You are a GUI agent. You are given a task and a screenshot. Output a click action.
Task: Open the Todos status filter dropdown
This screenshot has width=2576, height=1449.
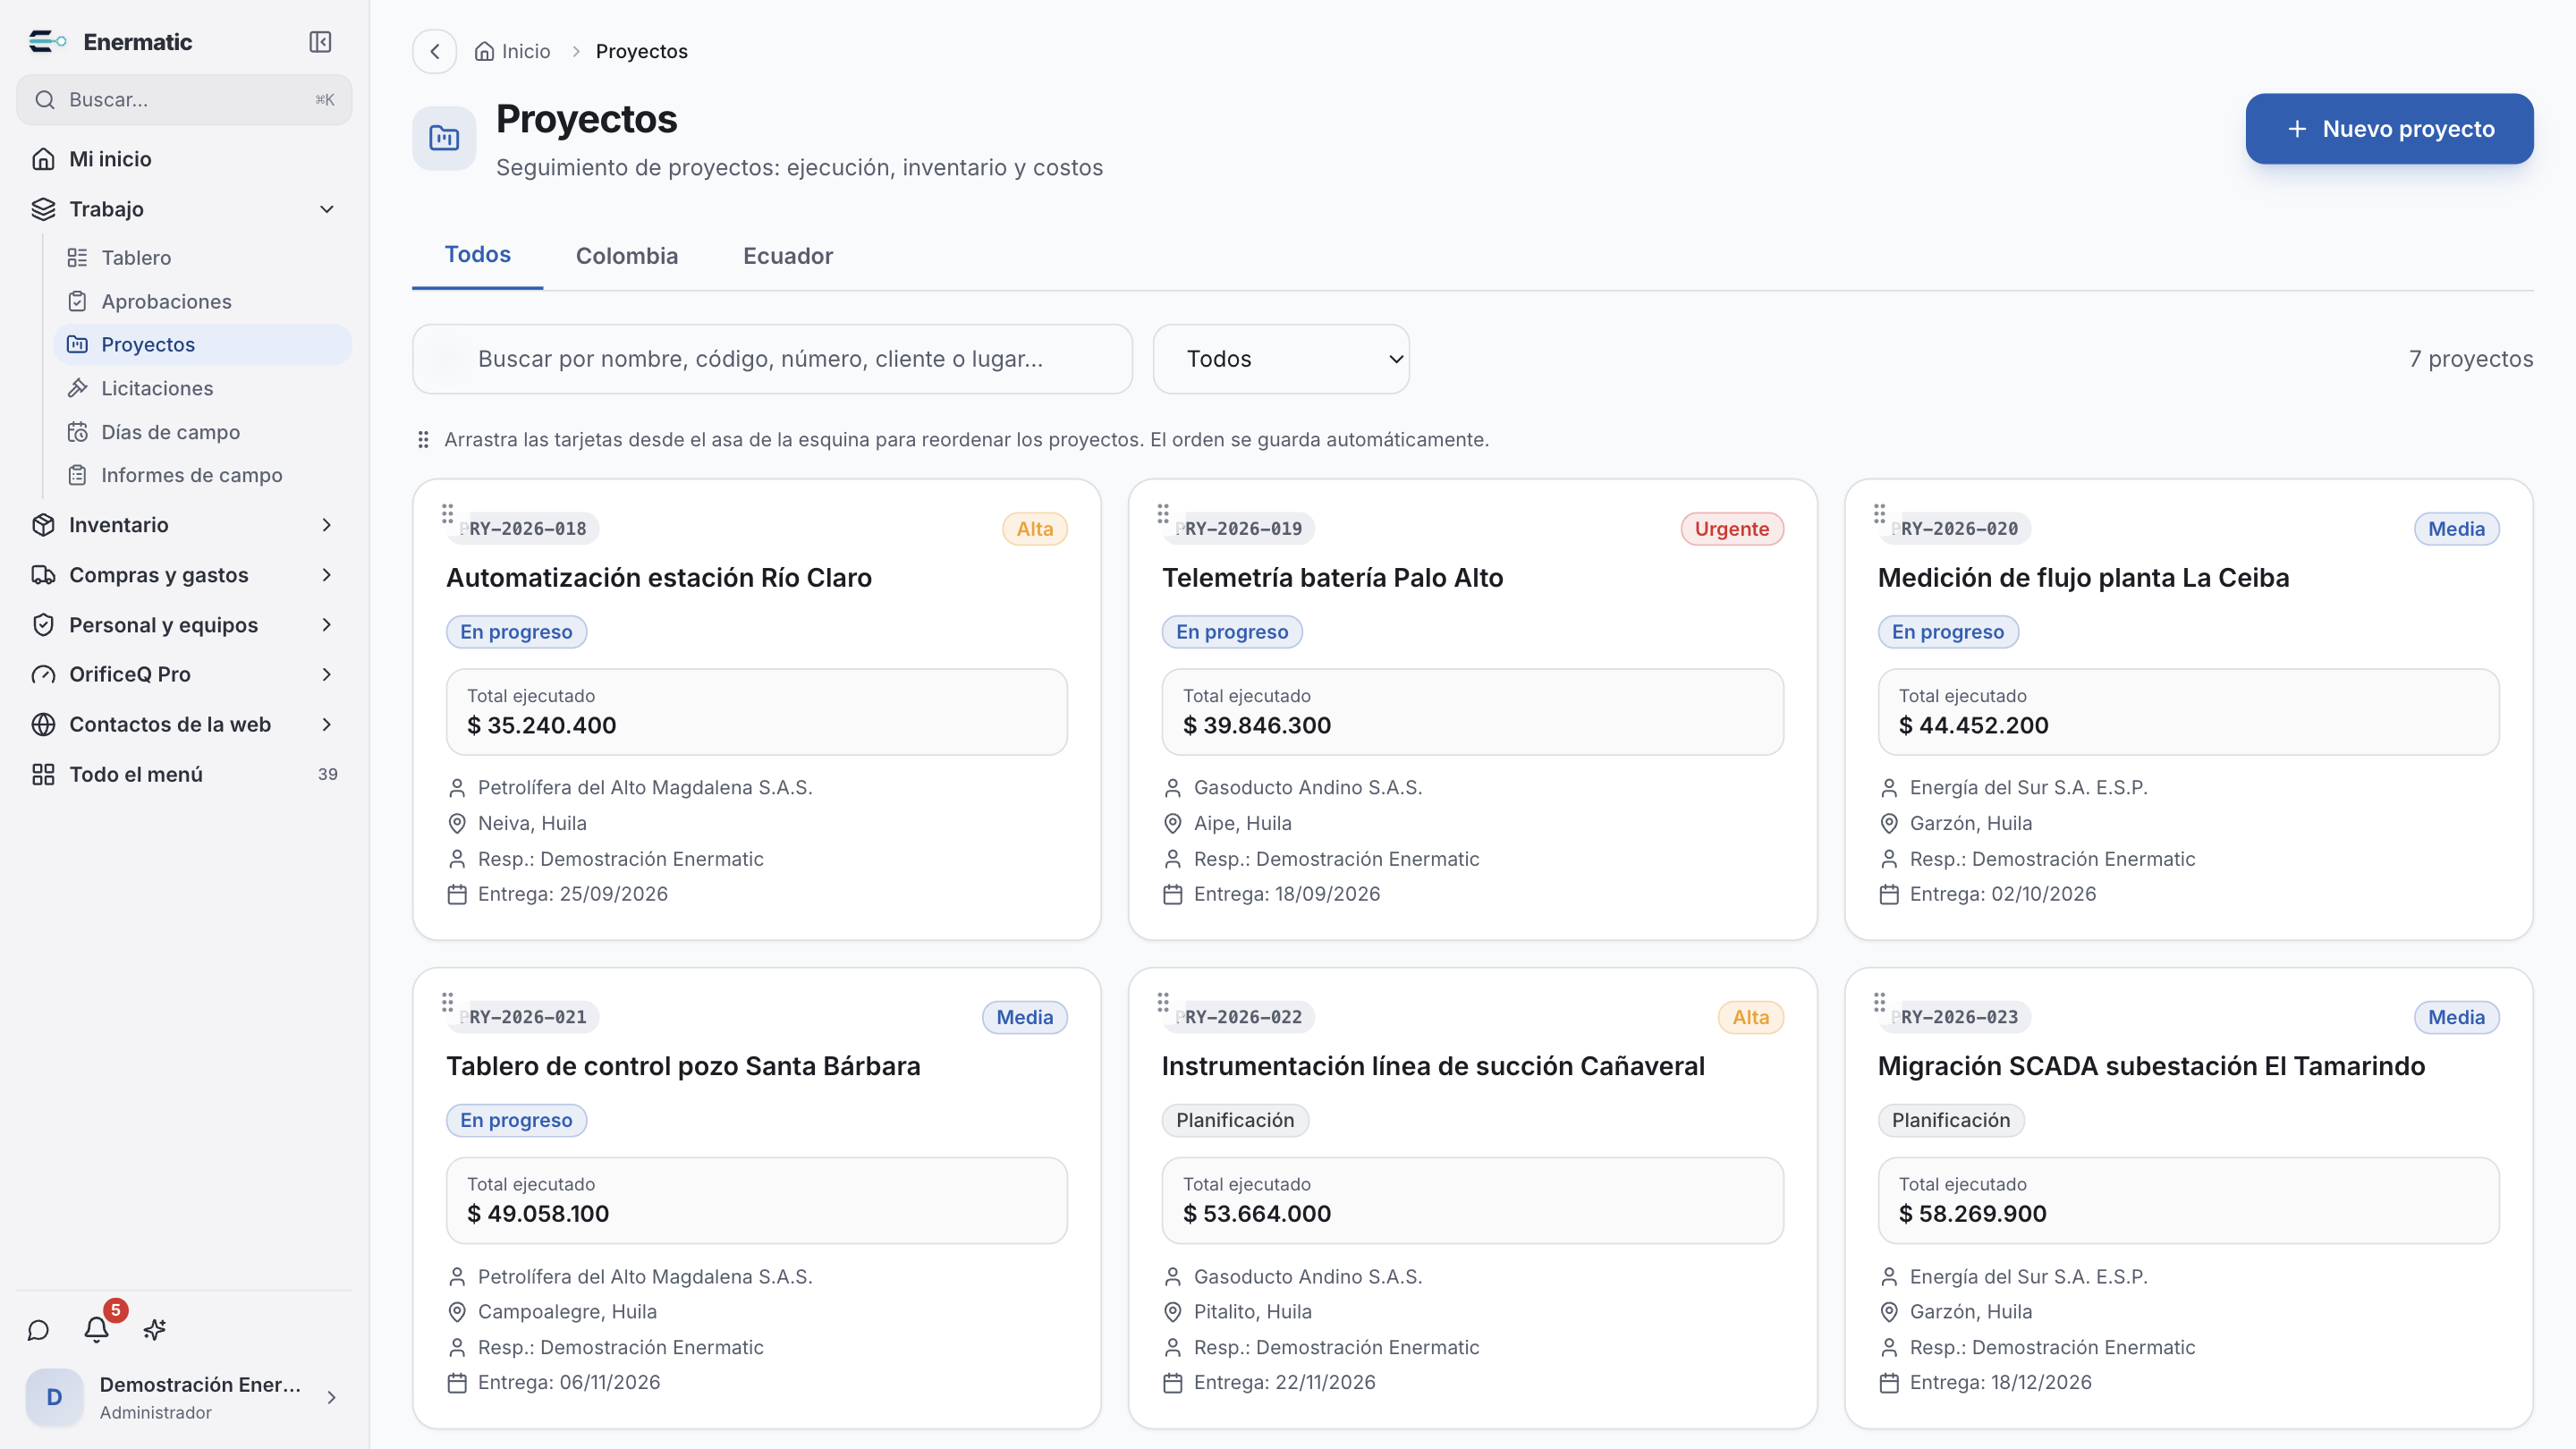coord(1281,359)
